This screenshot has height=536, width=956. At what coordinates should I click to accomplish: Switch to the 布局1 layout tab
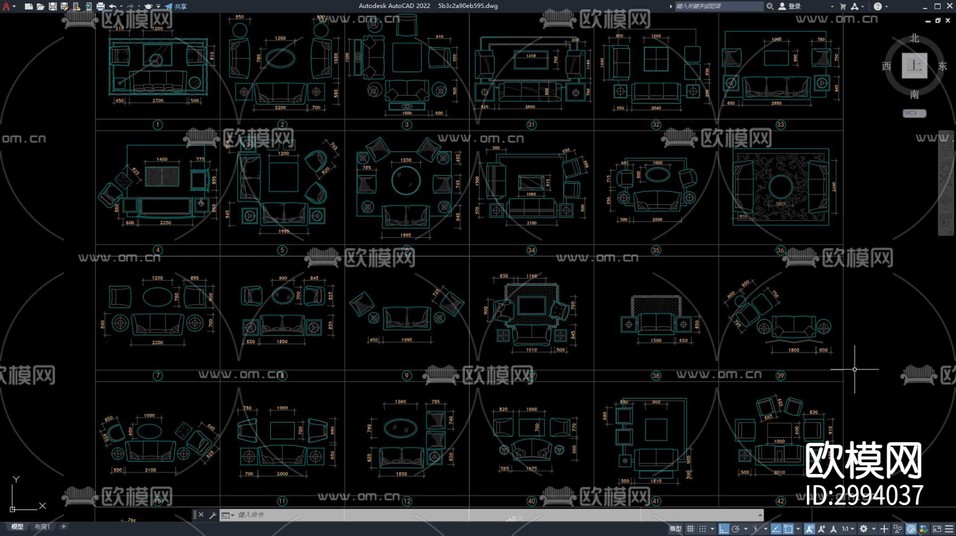(x=42, y=526)
